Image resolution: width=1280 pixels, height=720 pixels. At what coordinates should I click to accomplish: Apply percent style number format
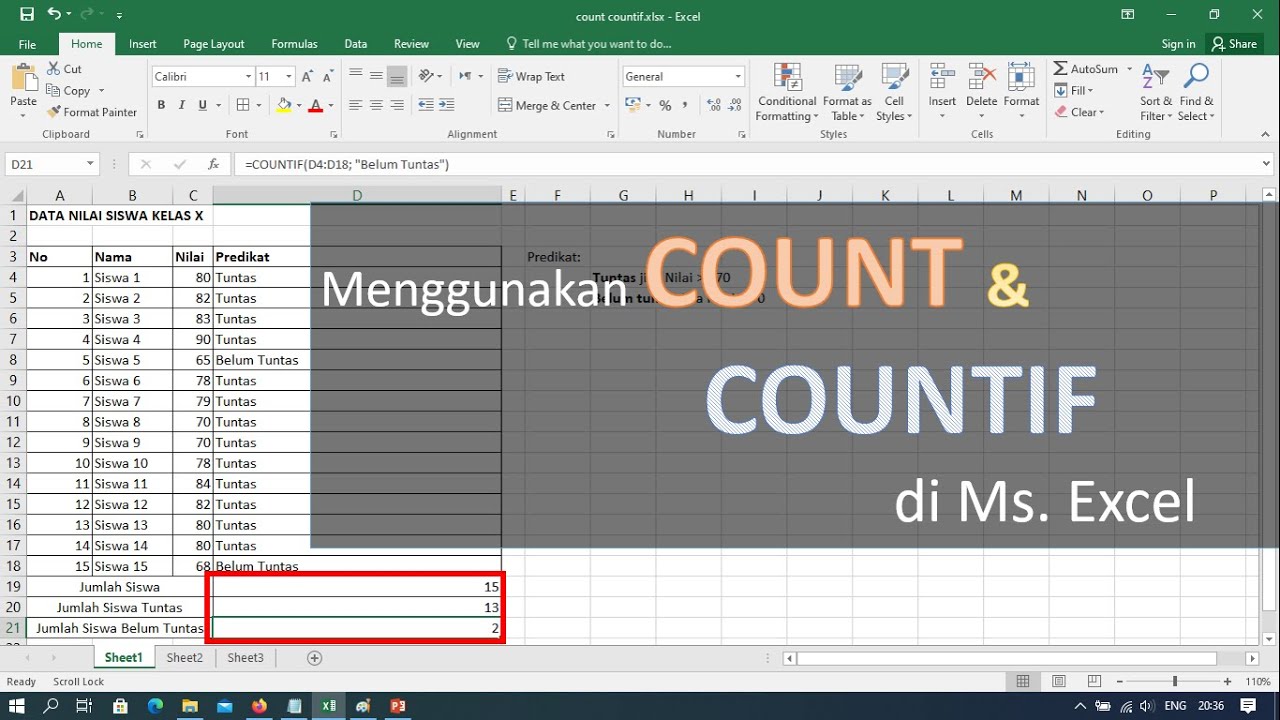tap(665, 105)
